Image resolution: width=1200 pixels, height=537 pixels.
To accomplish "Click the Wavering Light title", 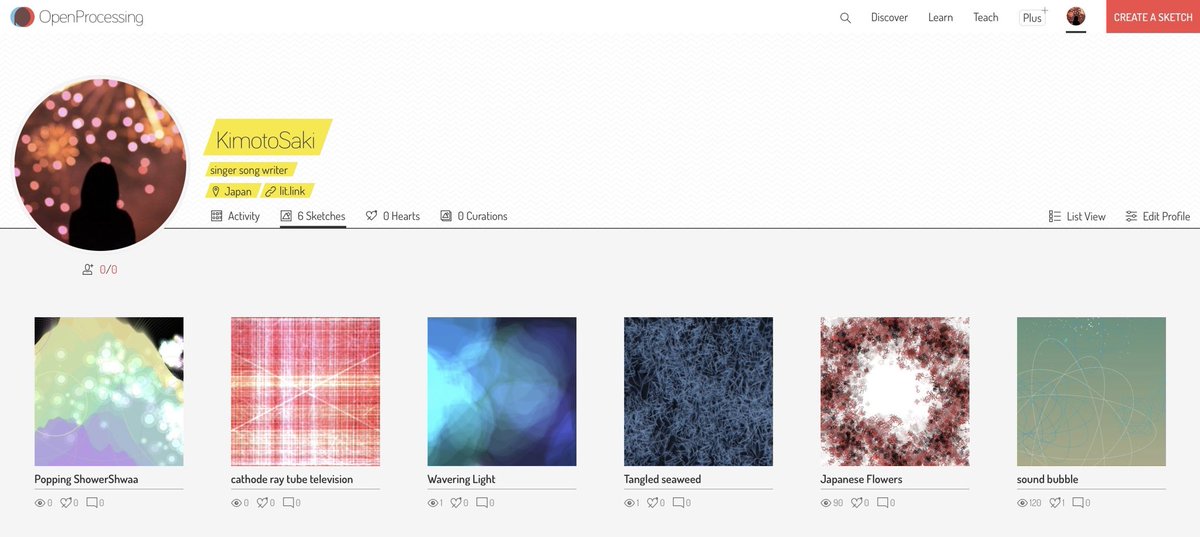I will (x=461, y=479).
